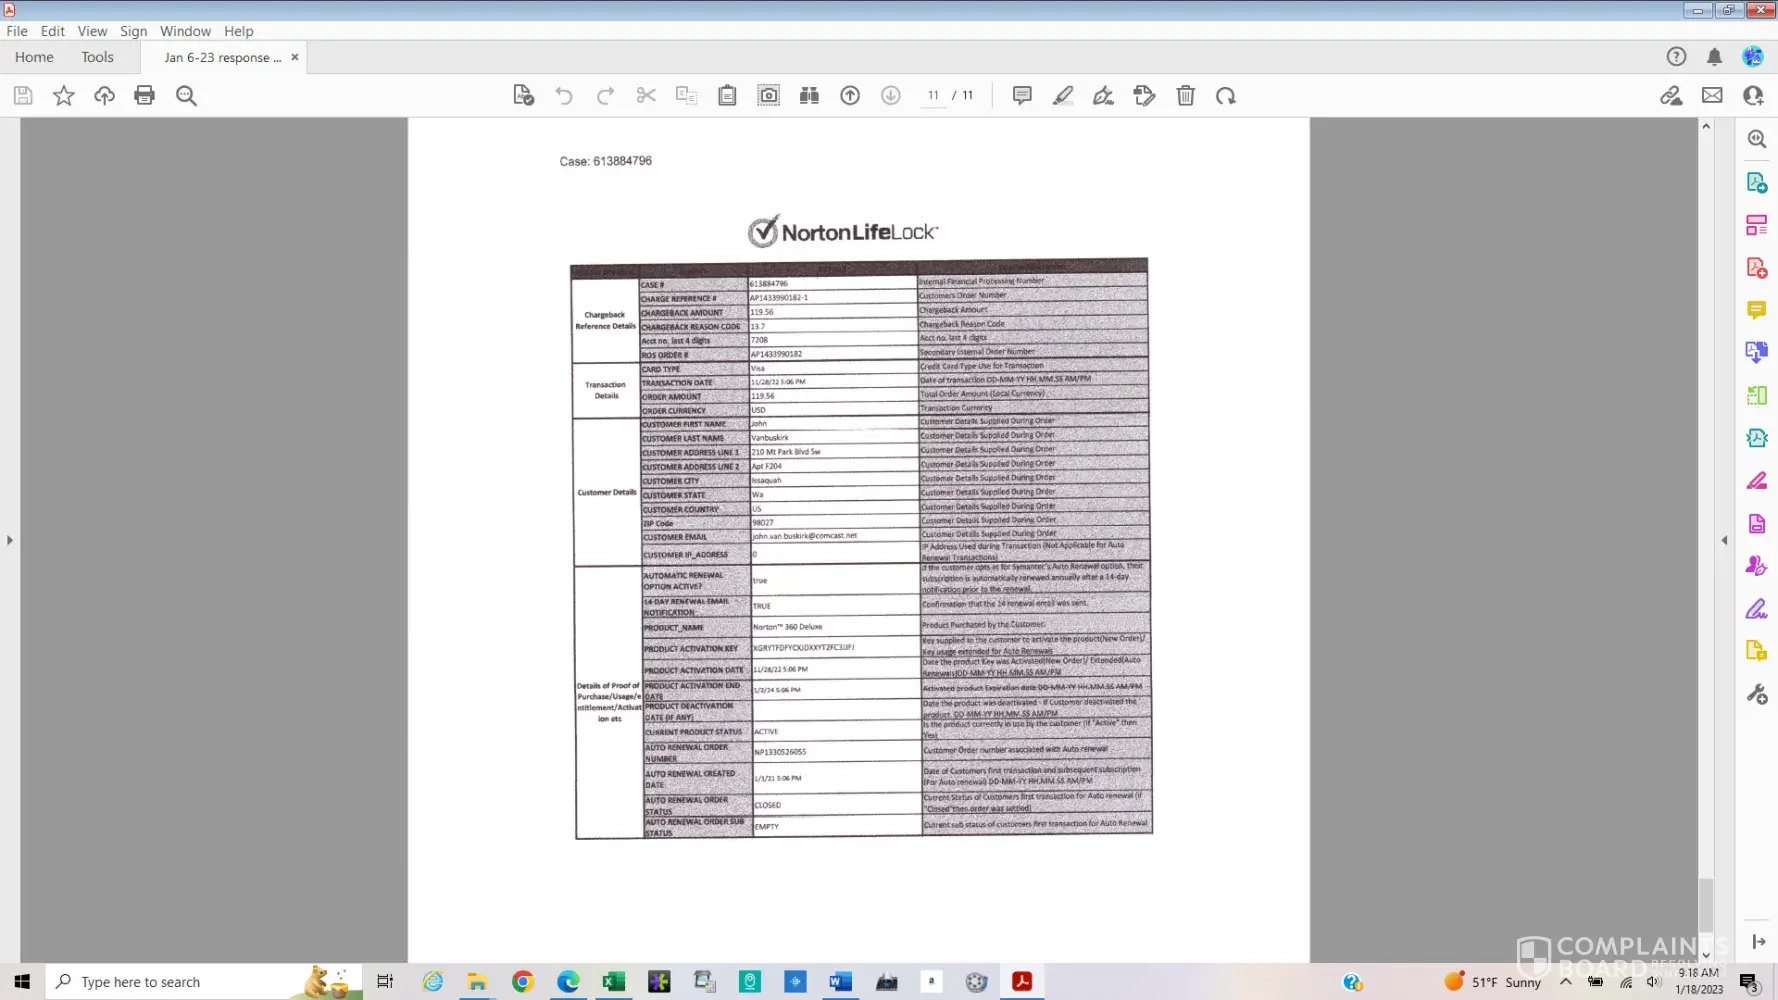The height and width of the screenshot is (1000, 1778).
Task: Go to the Home tab
Action: tap(34, 57)
